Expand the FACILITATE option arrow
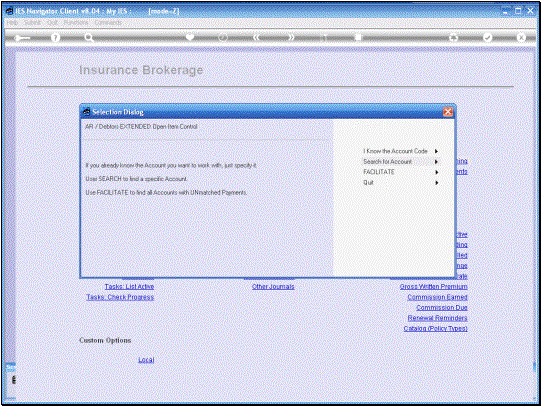Screen dimensions: 541x406 point(436,172)
